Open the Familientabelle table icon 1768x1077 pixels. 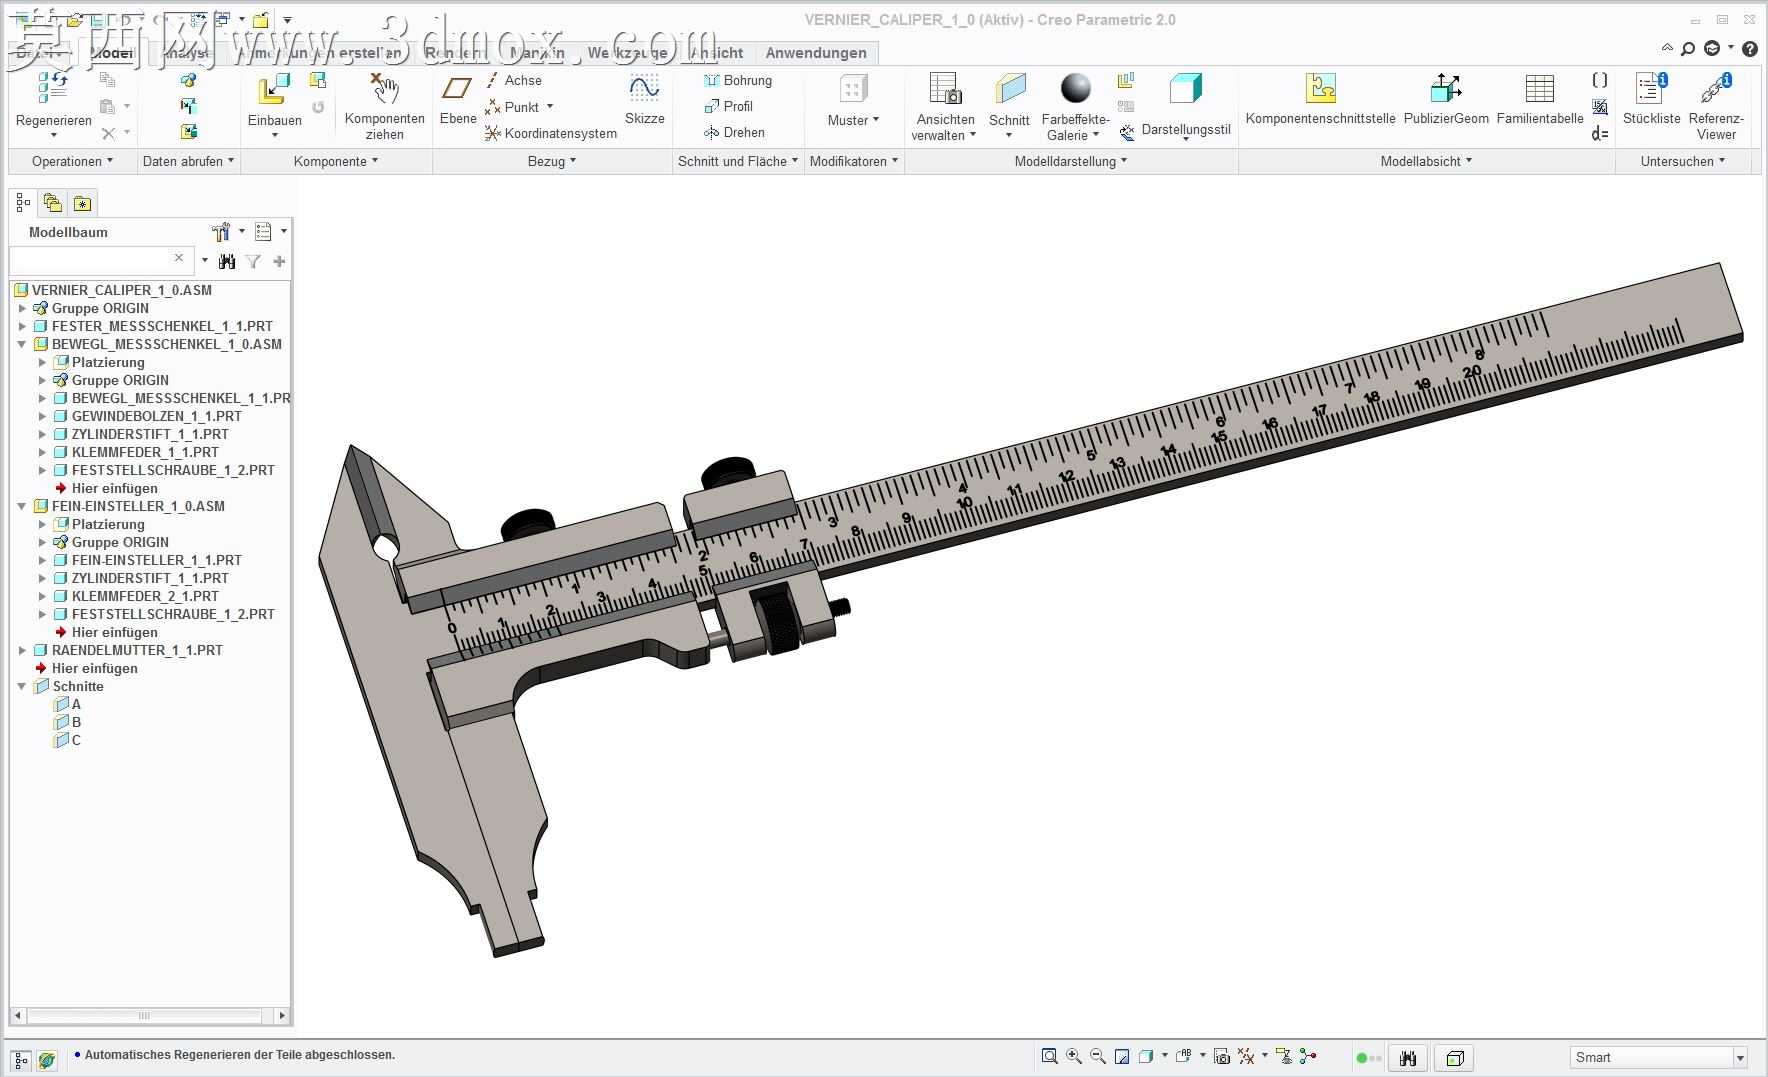click(x=1540, y=88)
